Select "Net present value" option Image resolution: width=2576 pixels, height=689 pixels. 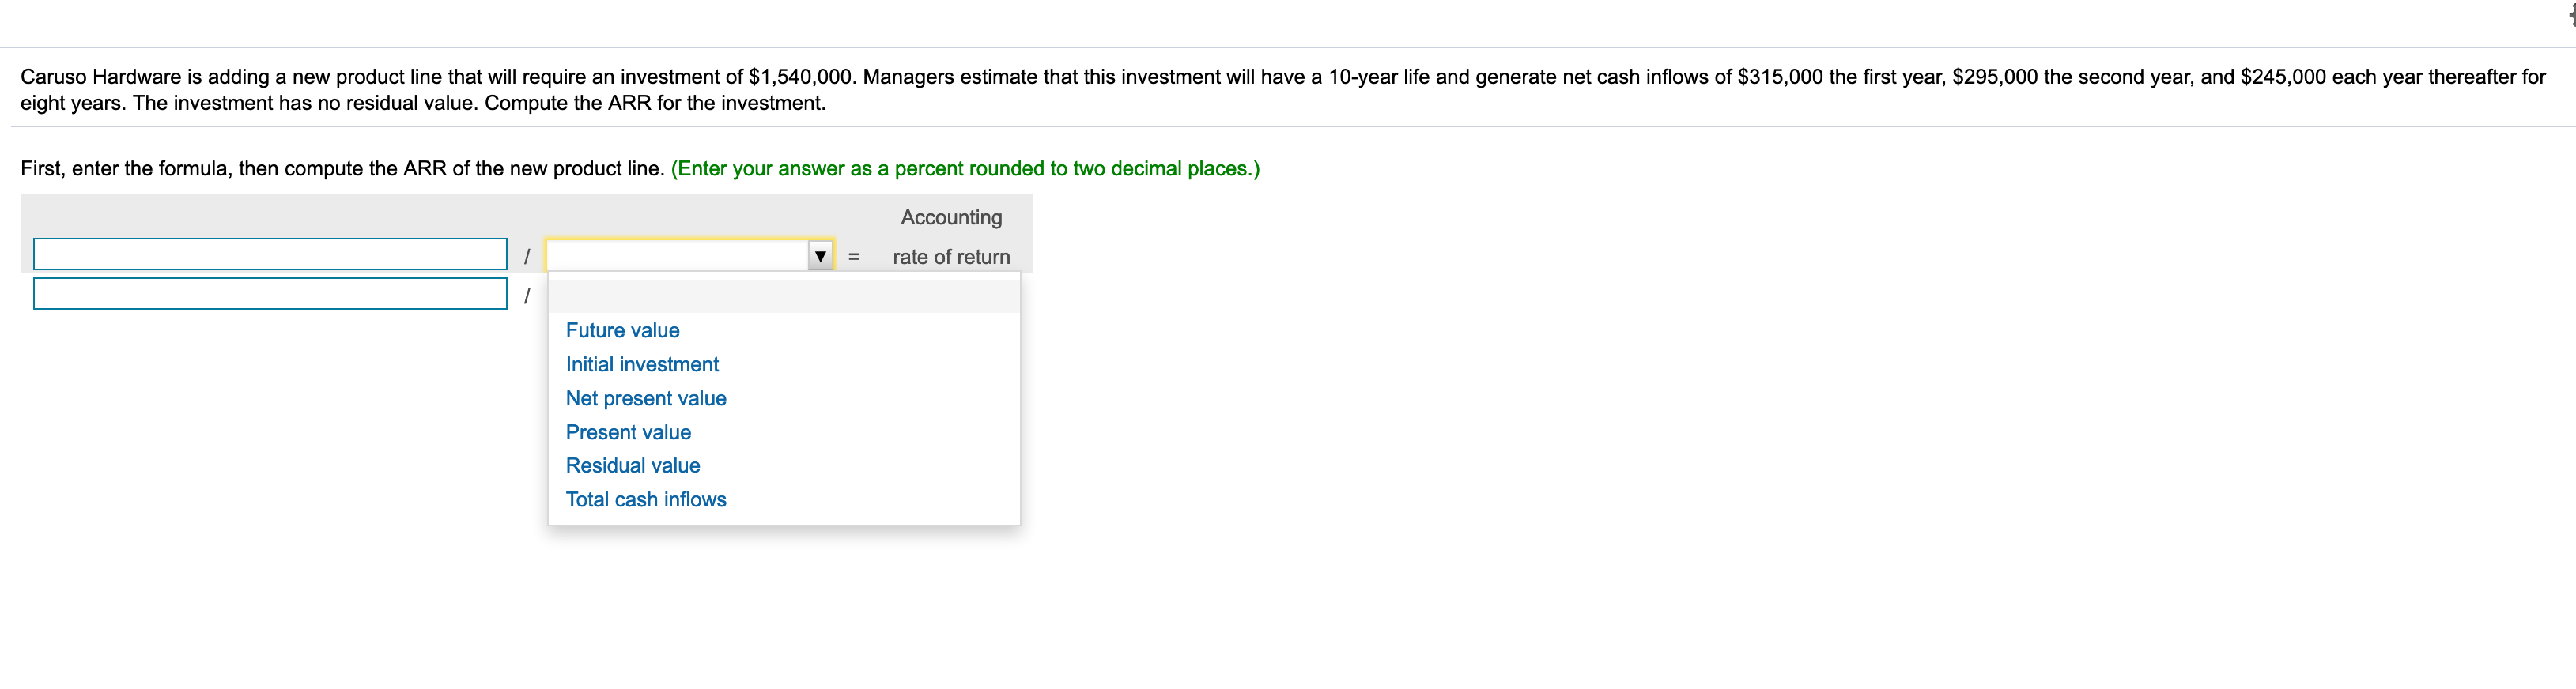tap(646, 398)
